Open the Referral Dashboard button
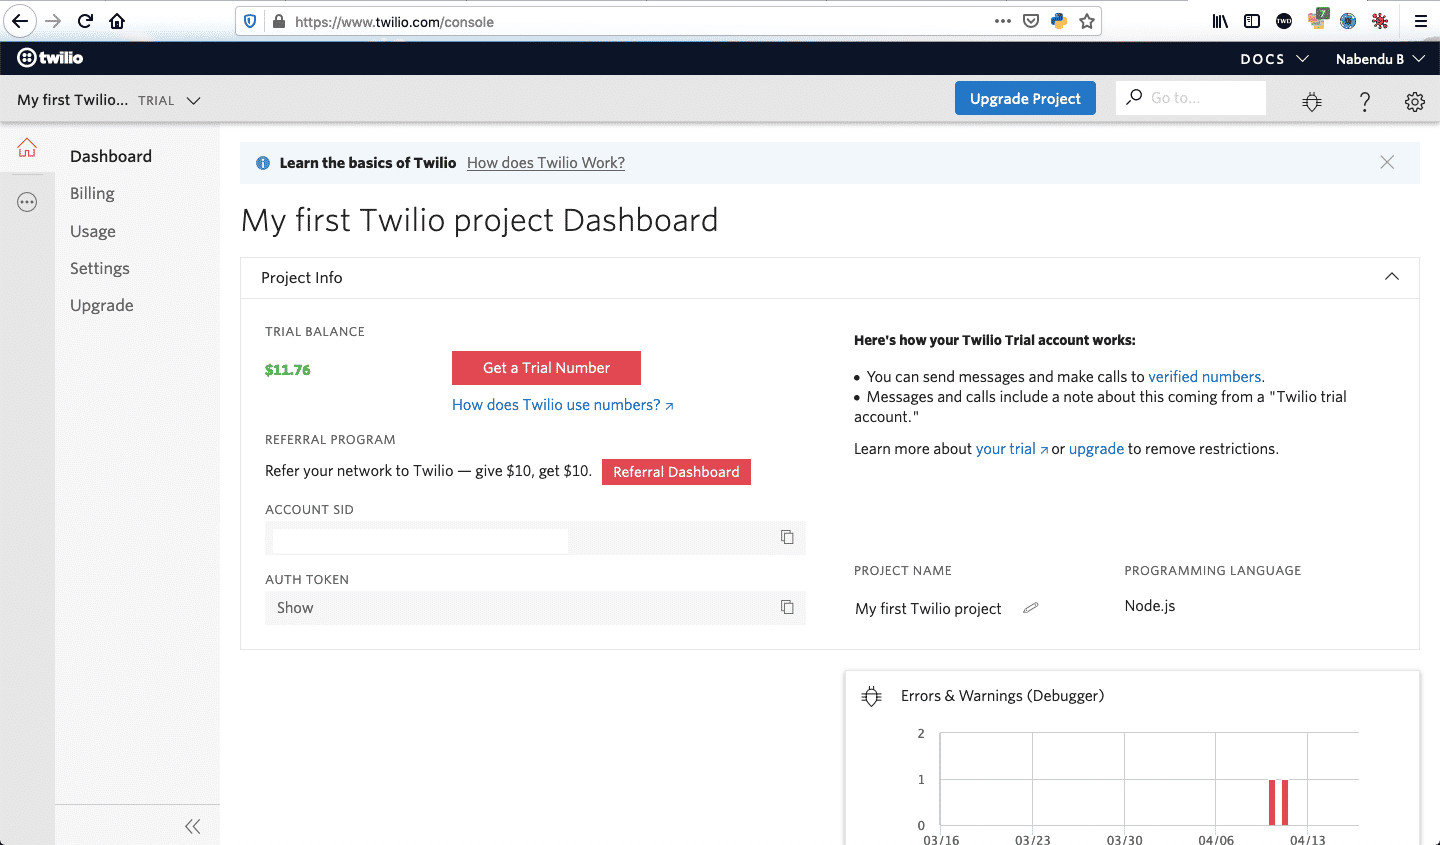 676,472
